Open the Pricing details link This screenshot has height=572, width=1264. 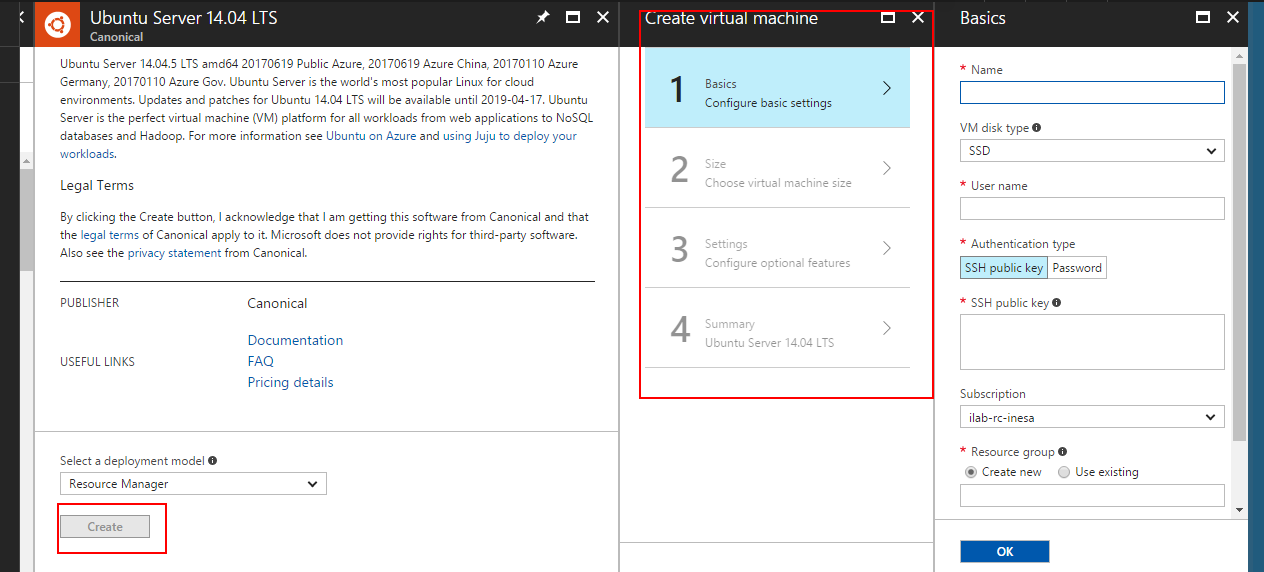(x=290, y=382)
